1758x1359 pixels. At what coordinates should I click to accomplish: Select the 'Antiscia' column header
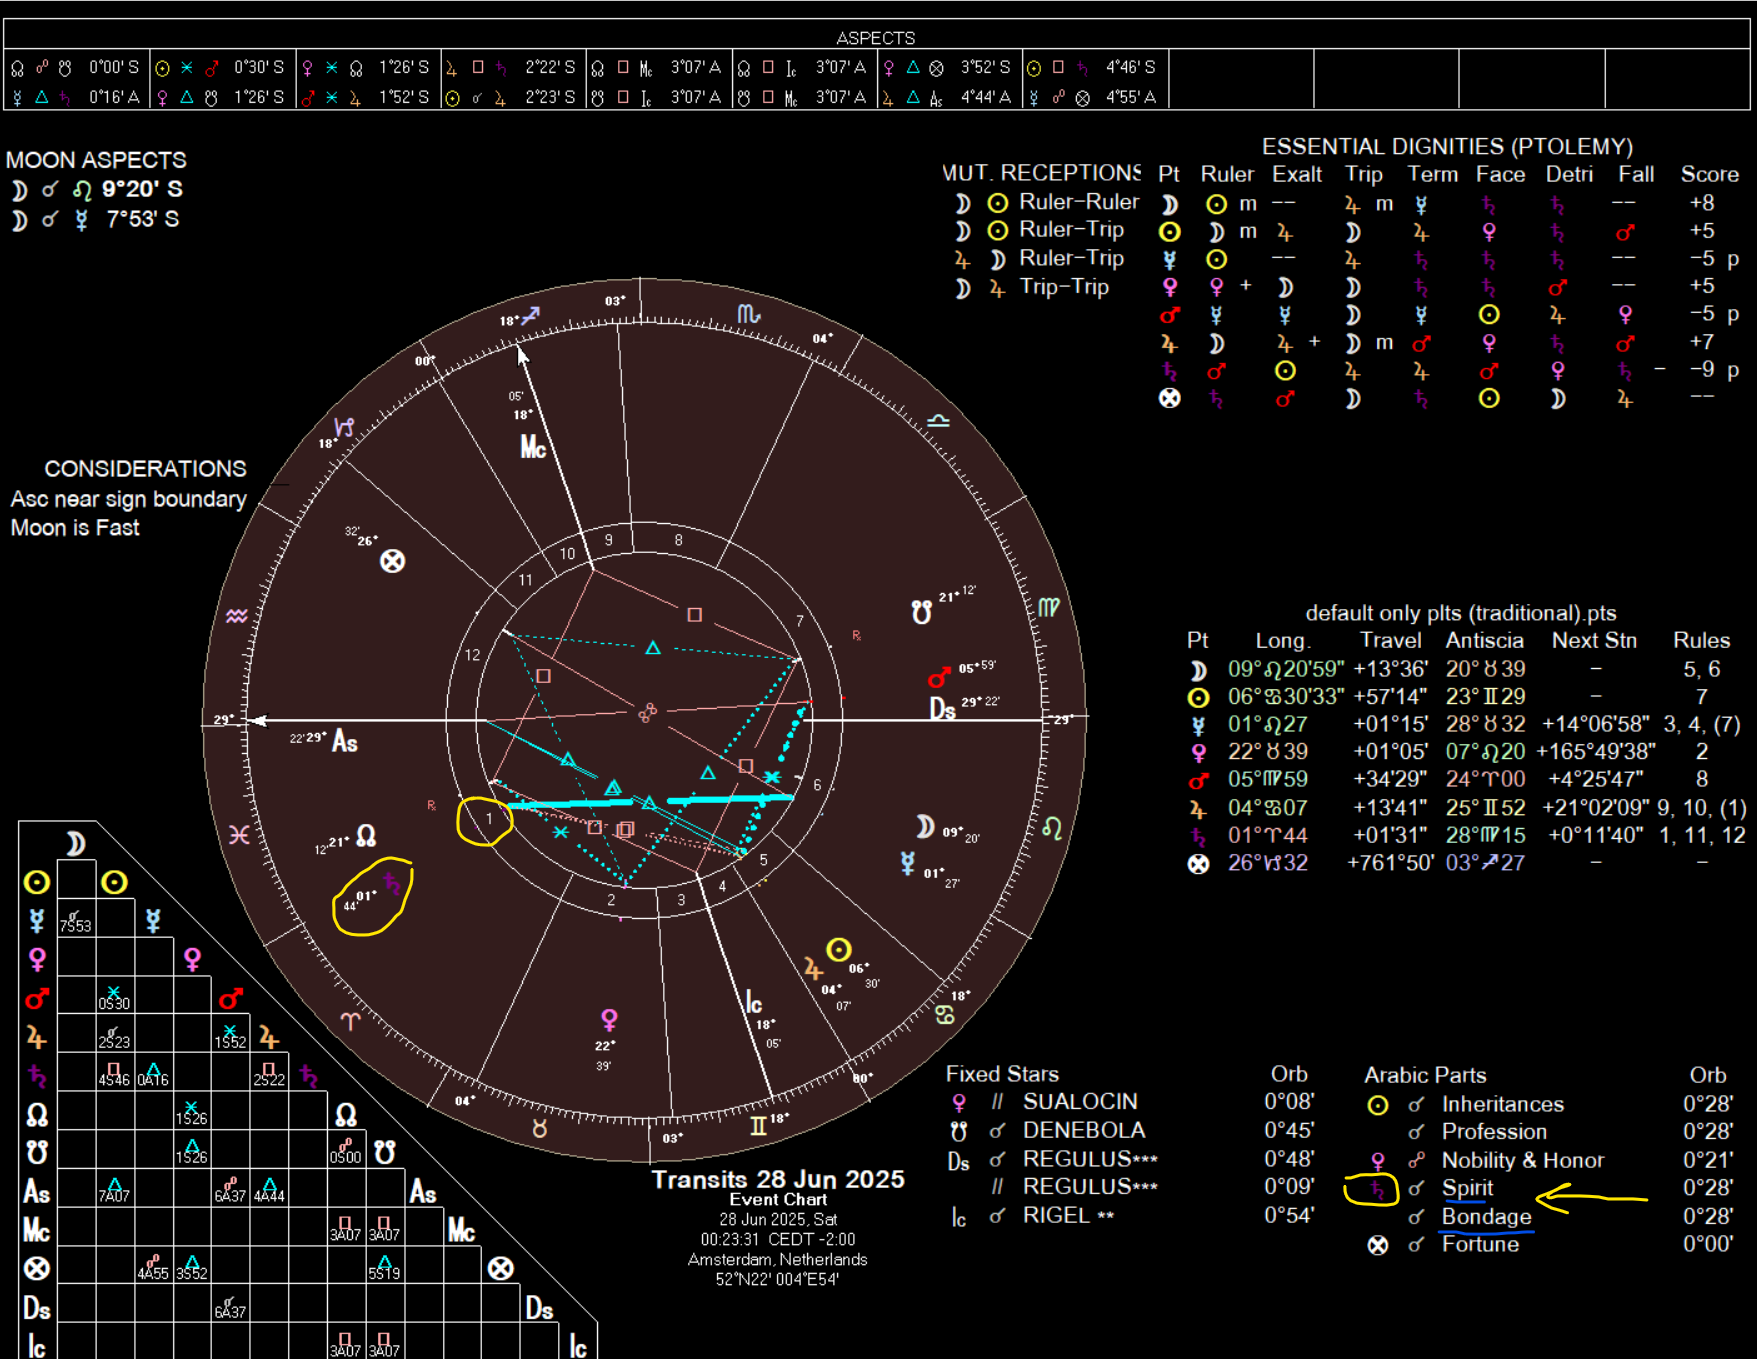(1484, 640)
